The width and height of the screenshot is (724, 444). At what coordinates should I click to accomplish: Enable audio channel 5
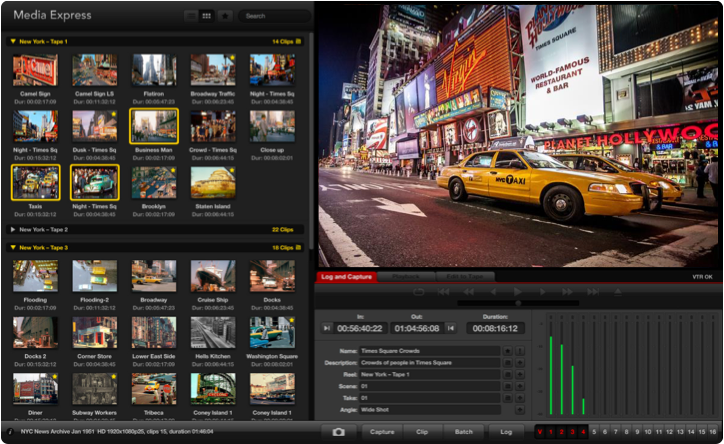click(x=594, y=432)
